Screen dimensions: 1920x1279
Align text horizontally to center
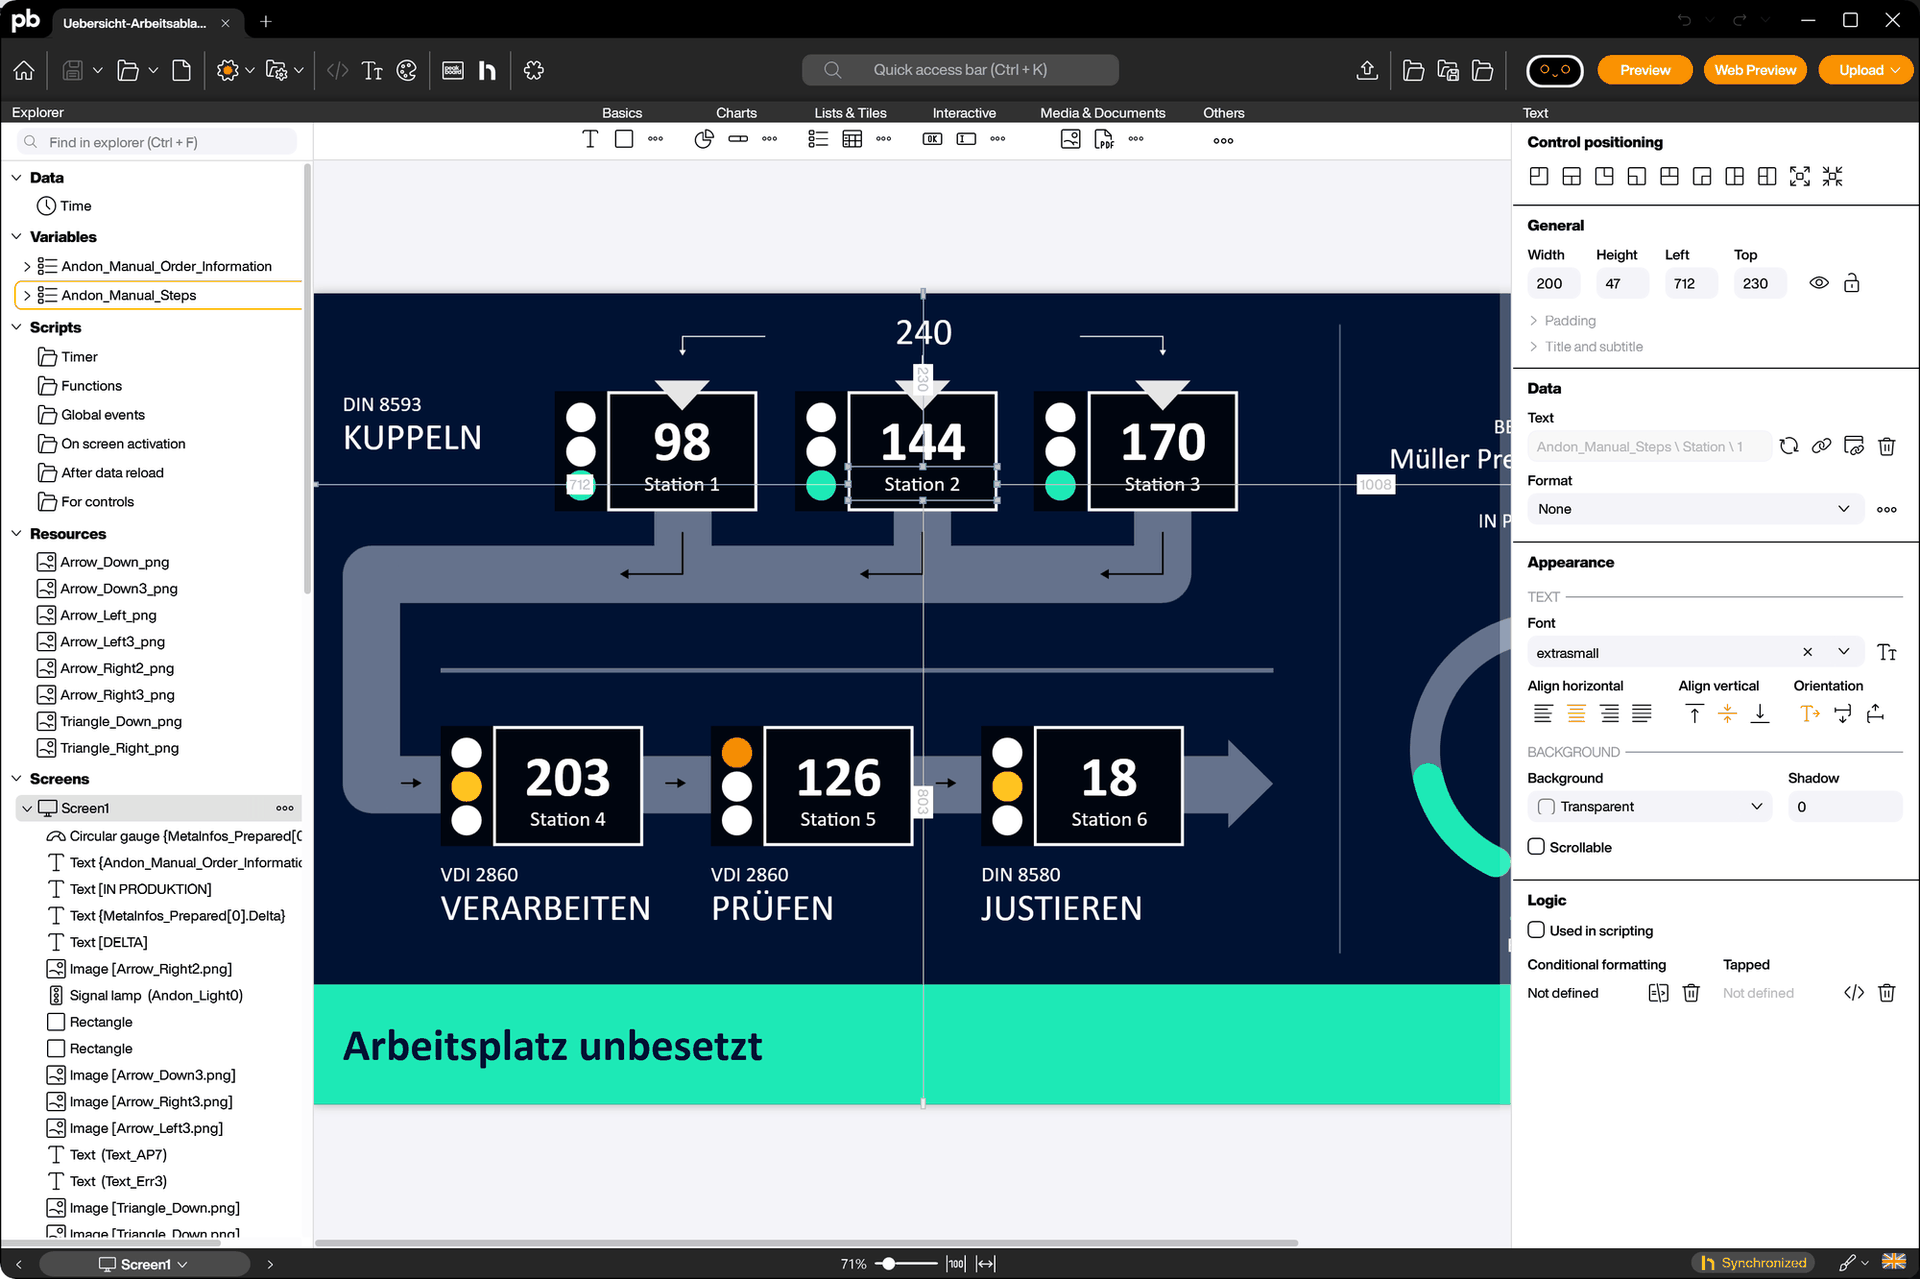click(x=1576, y=714)
